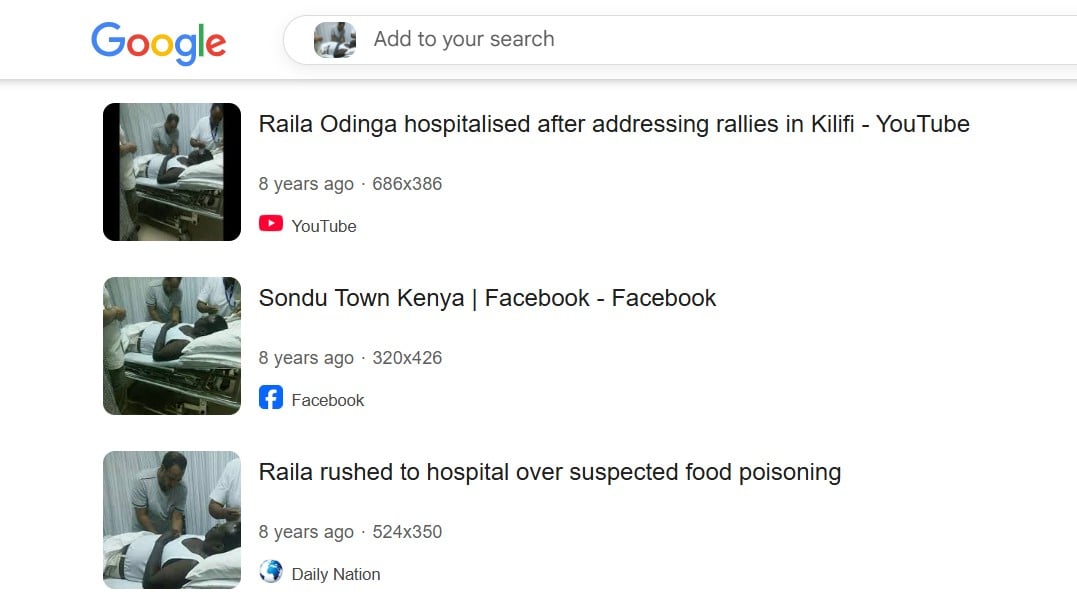Screen dimensions: 1077x615
Task: Click the 686x386 image dimensions text
Action: [407, 184]
